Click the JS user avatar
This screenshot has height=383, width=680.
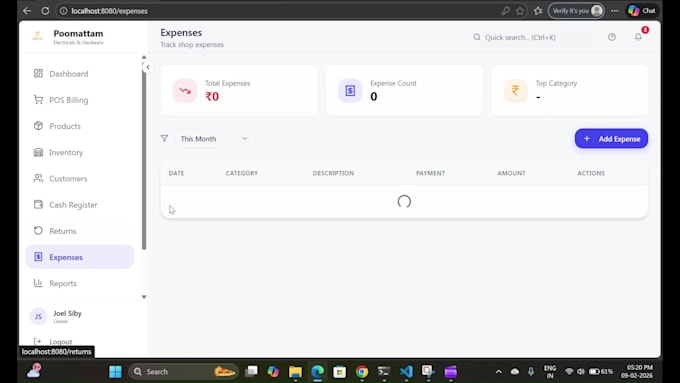pyautogui.click(x=38, y=317)
